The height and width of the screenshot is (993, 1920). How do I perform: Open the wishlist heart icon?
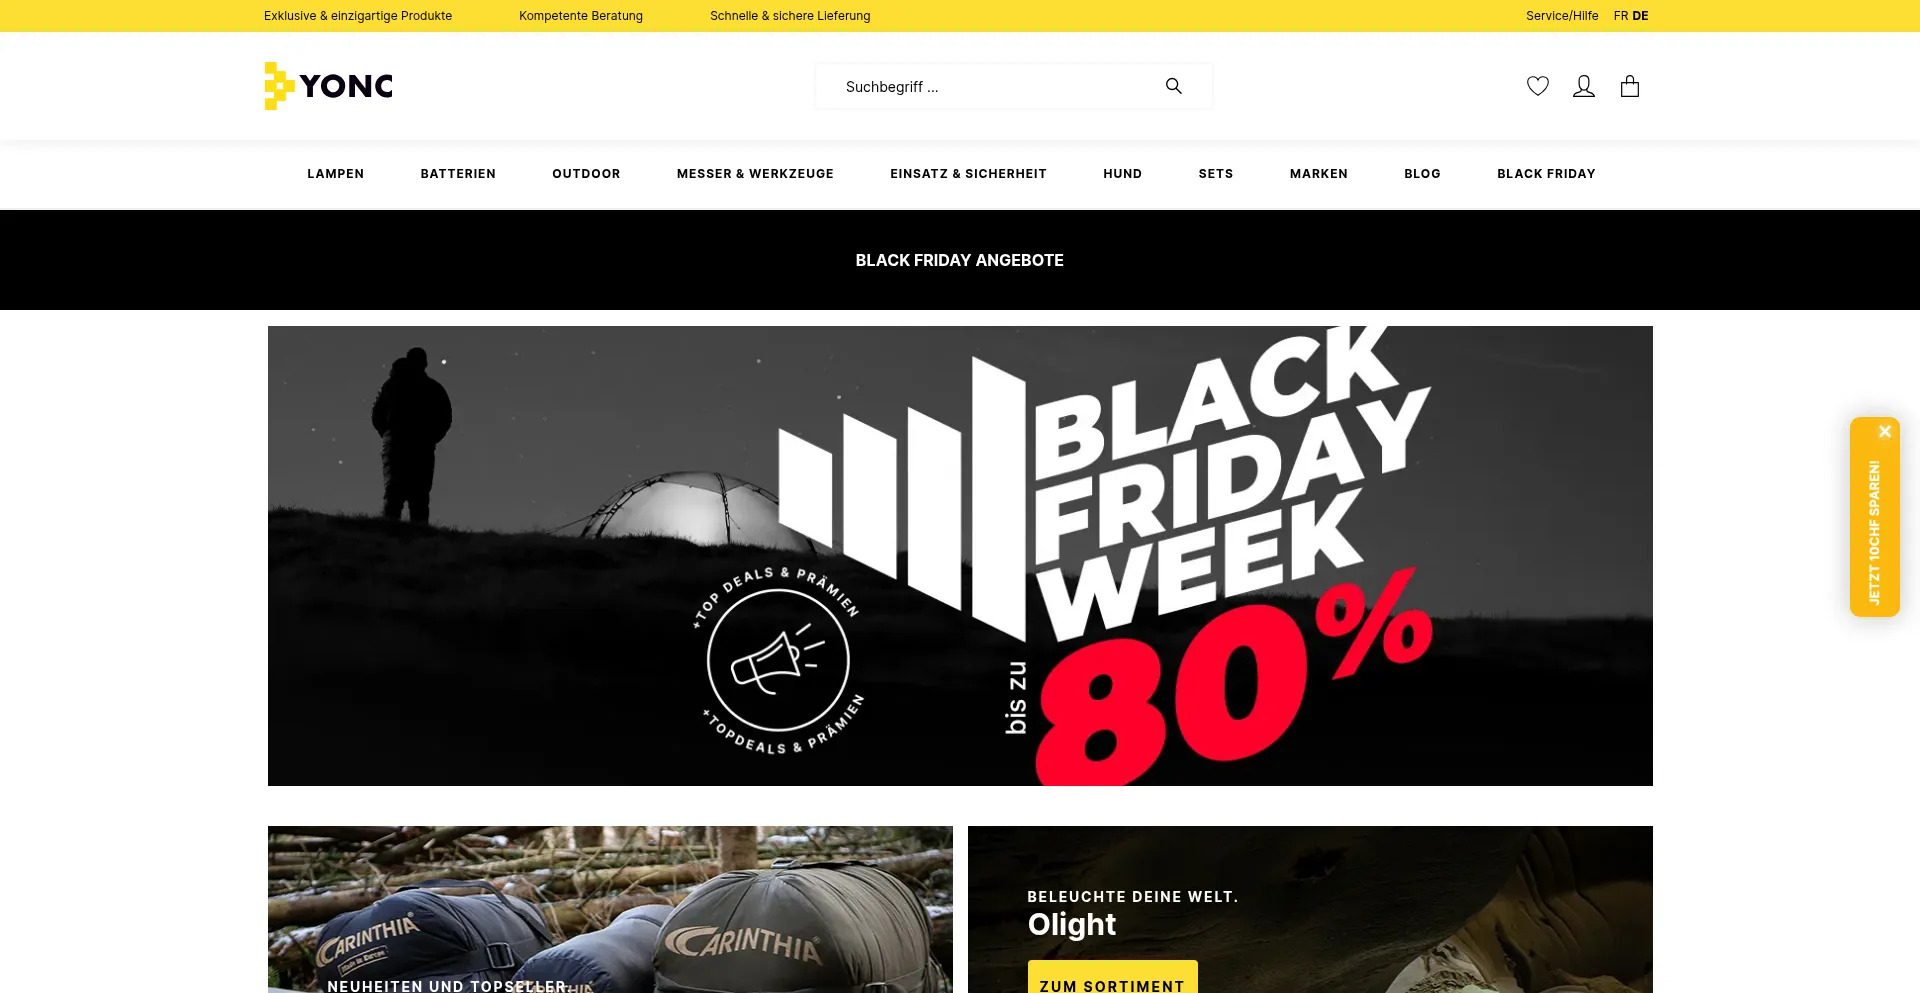coord(1538,86)
